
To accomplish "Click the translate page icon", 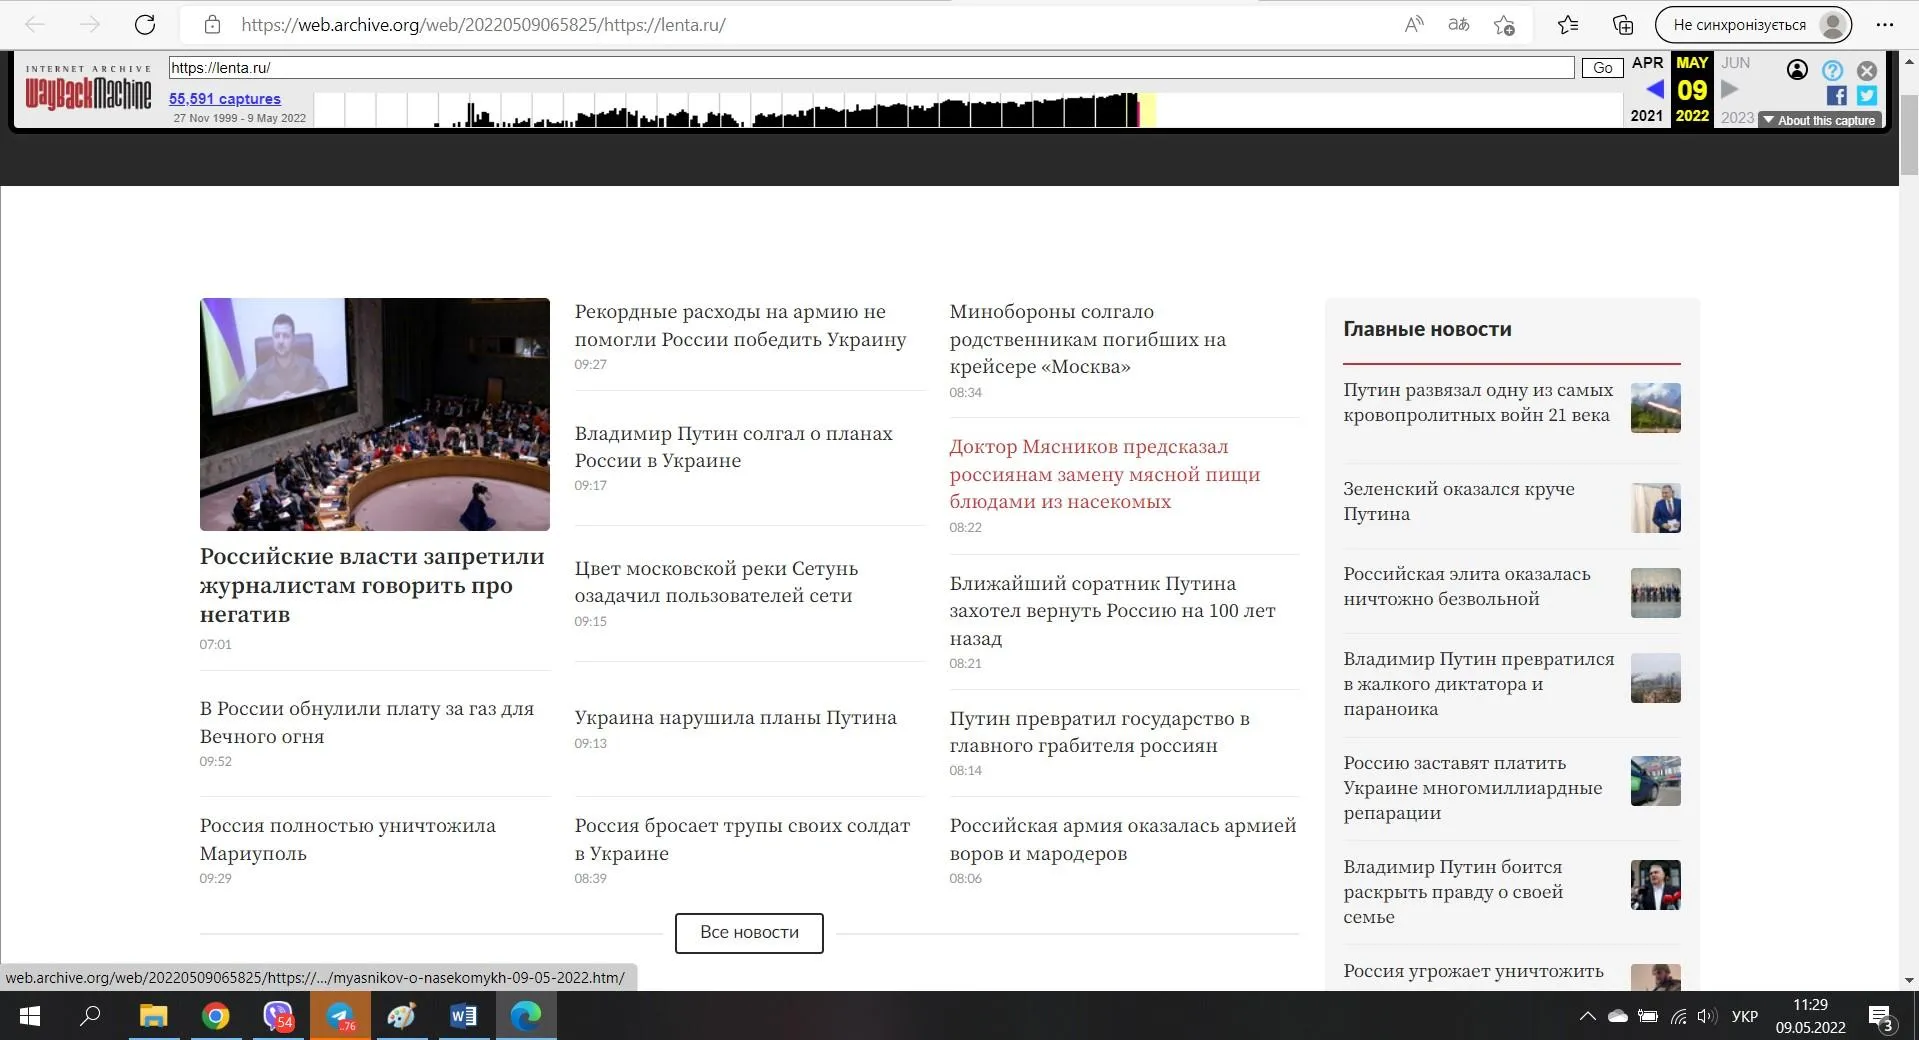I will [x=1458, y=25].
